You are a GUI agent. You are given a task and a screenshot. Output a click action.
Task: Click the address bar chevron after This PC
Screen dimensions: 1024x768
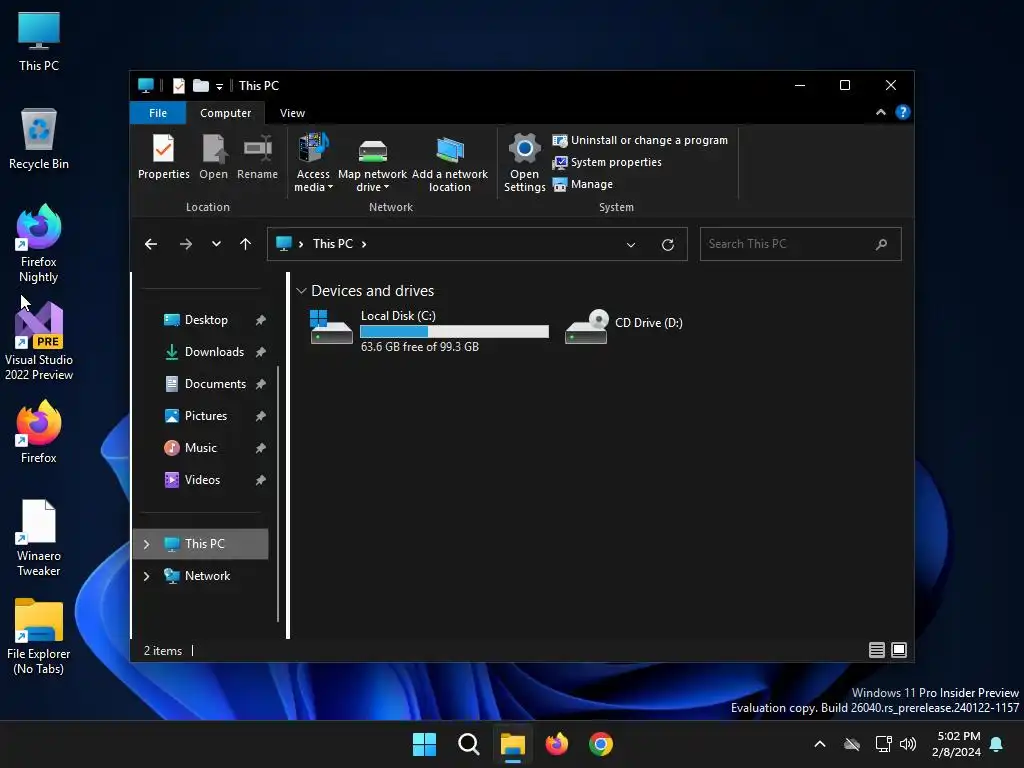(x=364, y=244)
